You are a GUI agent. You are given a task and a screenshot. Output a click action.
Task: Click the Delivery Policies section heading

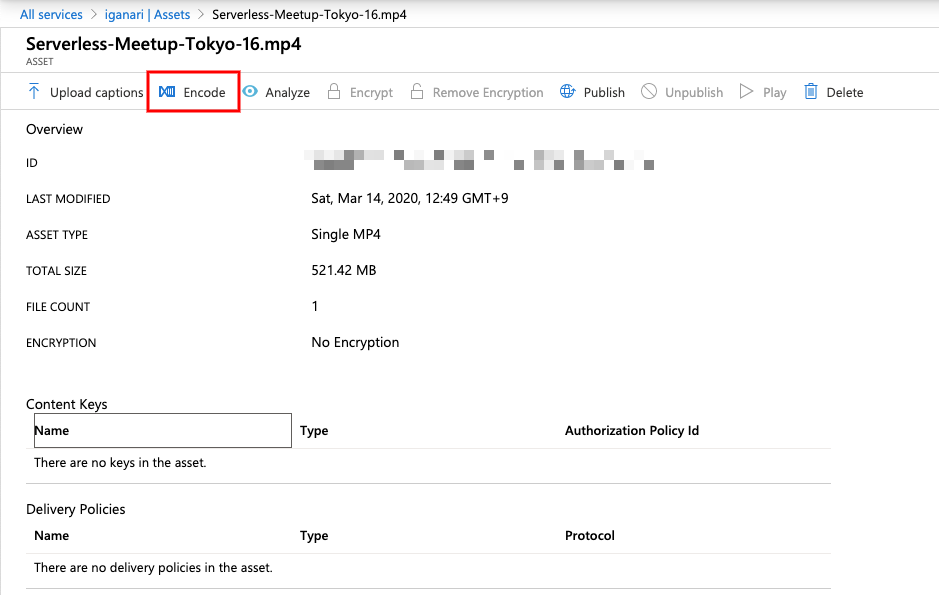(75, 509)
